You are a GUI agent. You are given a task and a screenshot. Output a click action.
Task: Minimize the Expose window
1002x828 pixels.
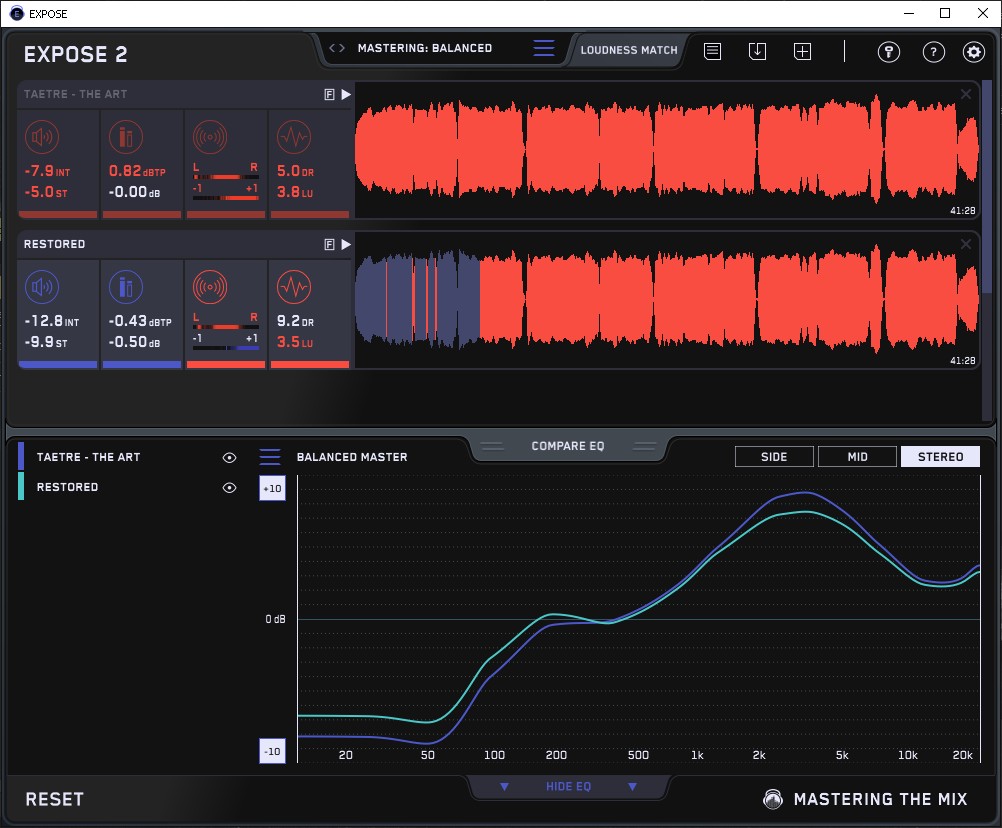tap(909, 13)
